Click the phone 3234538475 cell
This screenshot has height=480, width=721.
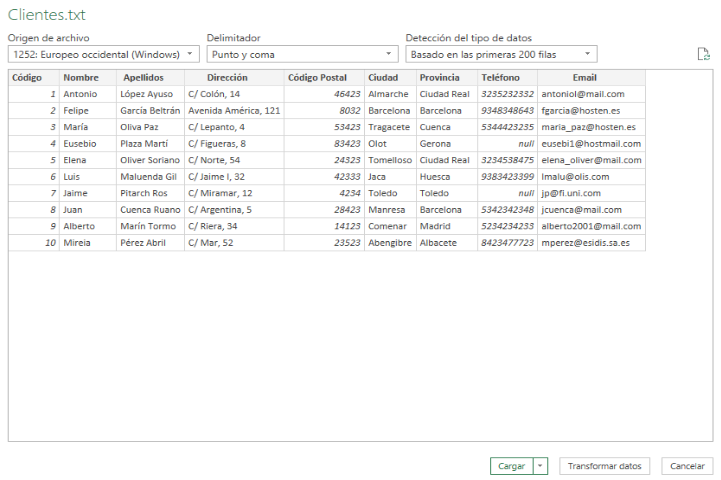pos(508,160)
